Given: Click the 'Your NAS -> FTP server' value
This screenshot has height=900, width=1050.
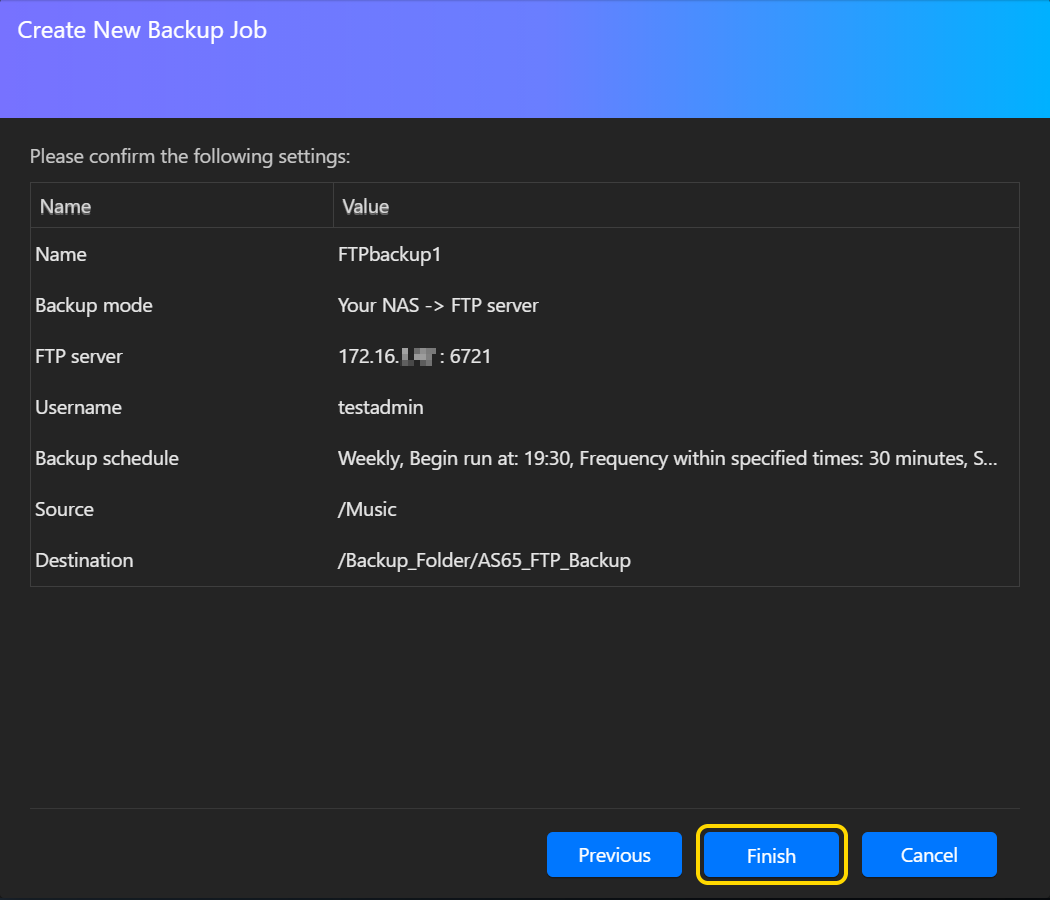Looking at the screenshot, I should [x=438, y=305].
